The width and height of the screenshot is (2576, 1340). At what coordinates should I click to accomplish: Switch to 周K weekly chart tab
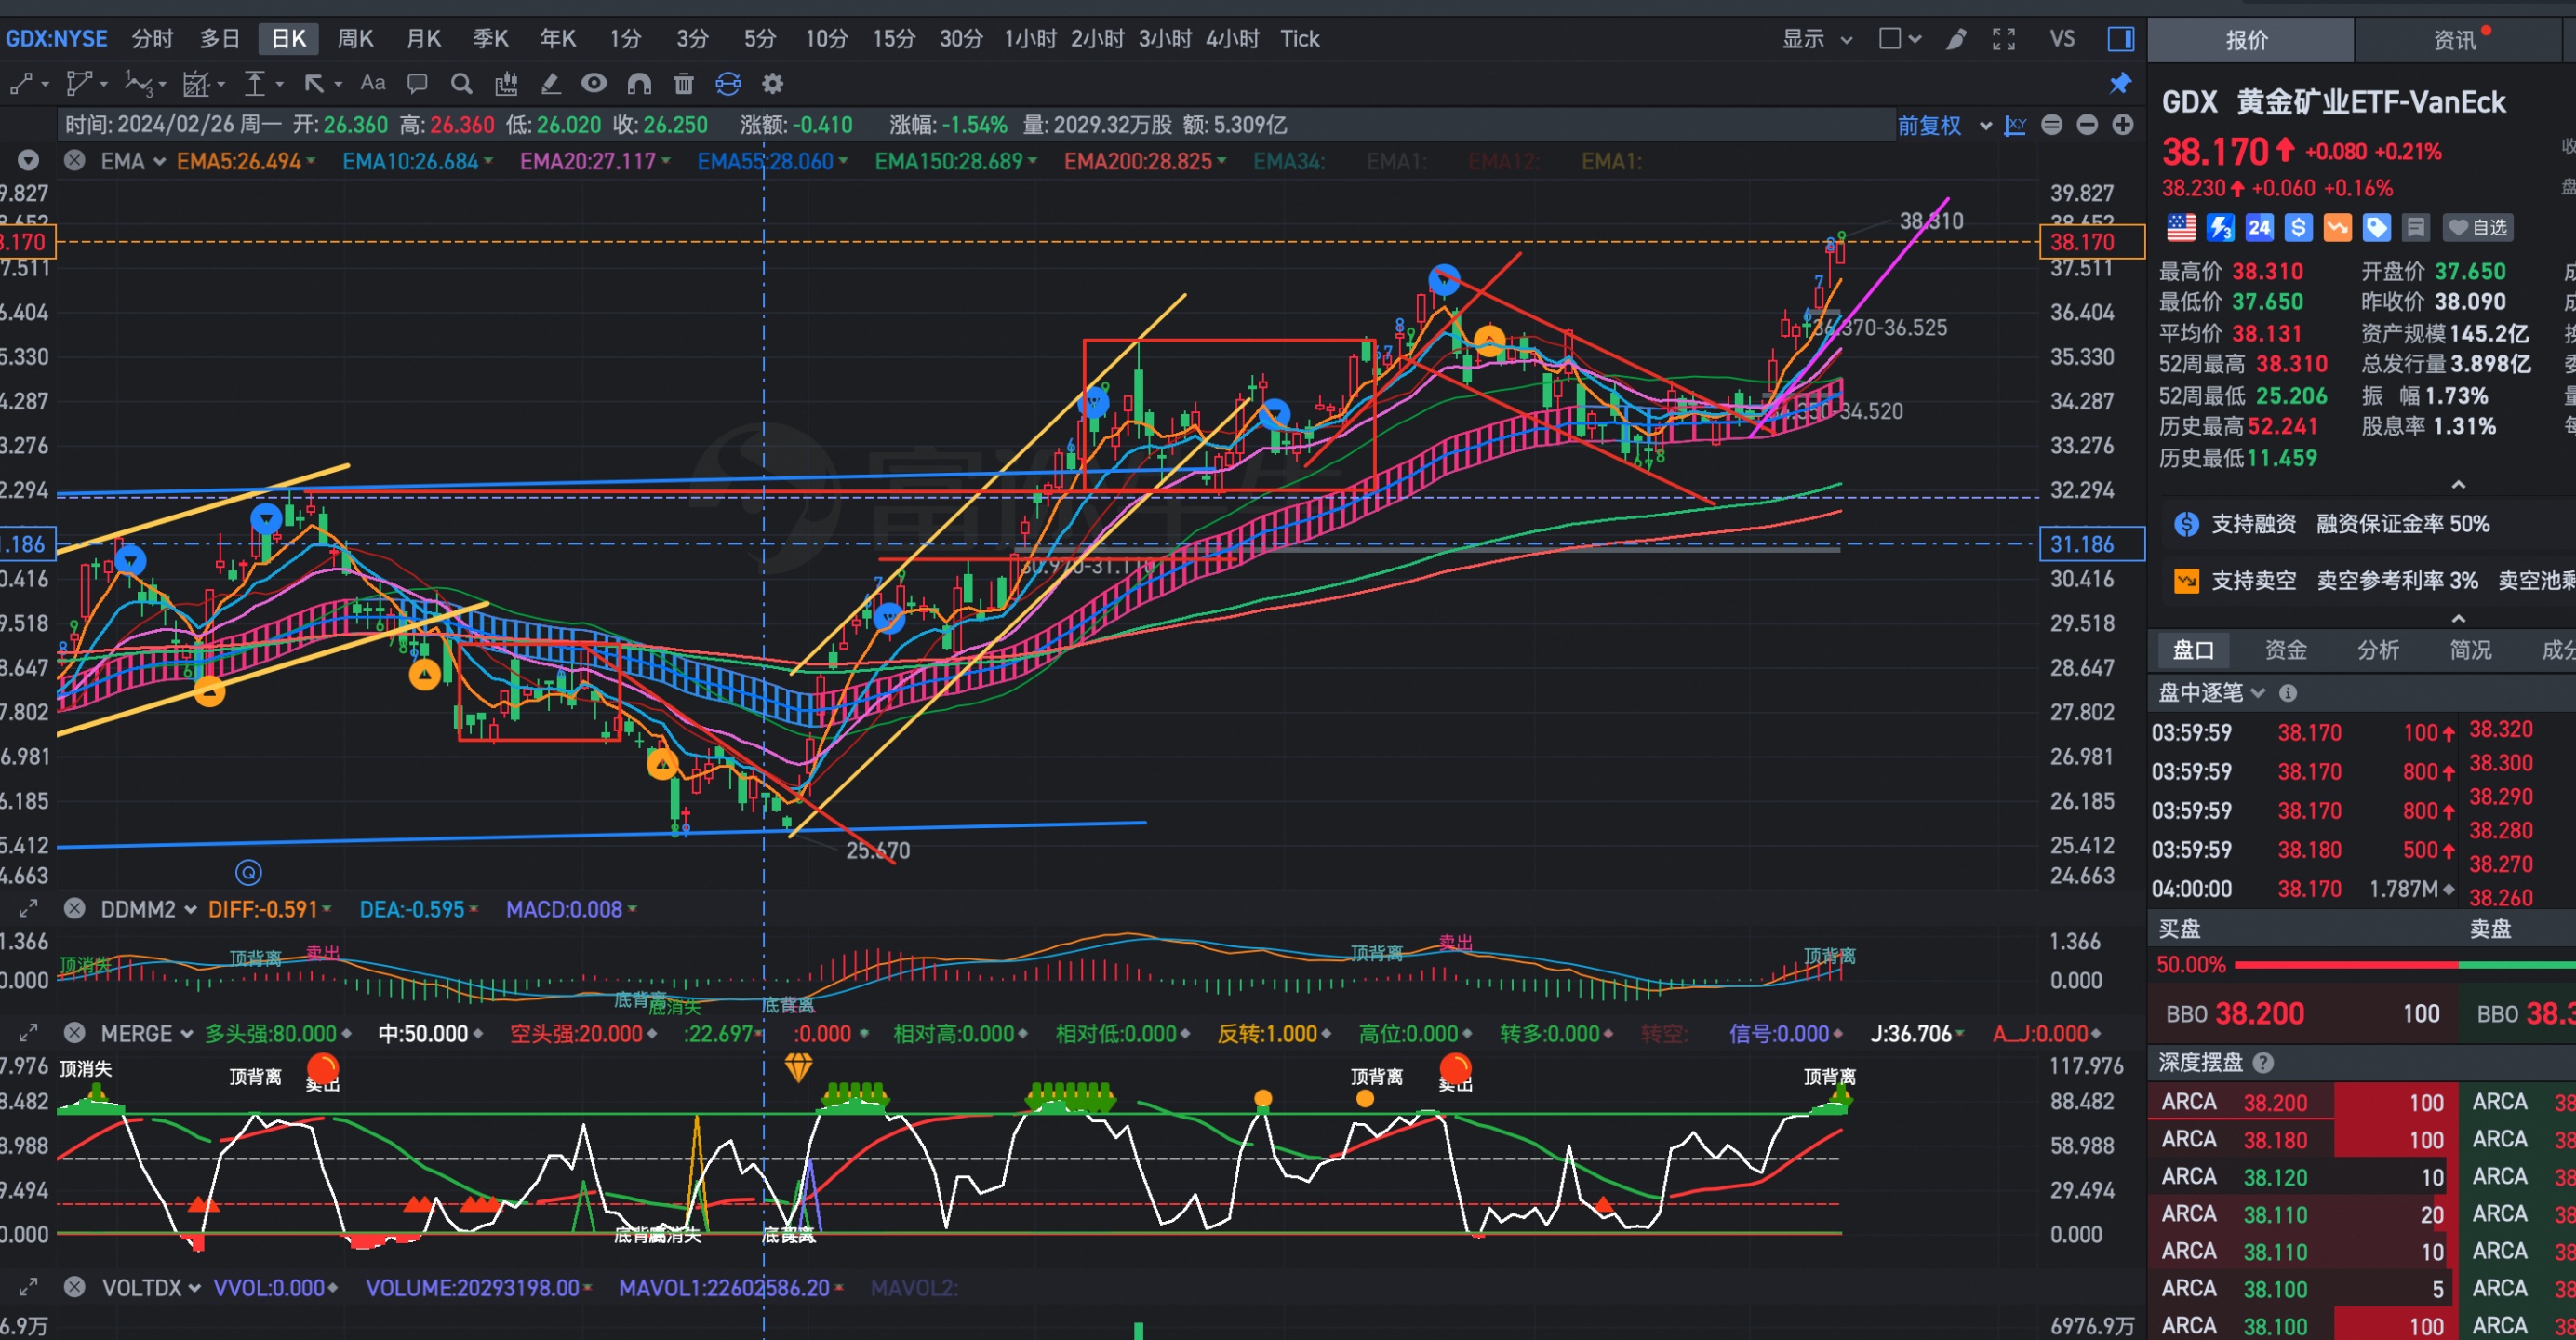click(355, 39)
